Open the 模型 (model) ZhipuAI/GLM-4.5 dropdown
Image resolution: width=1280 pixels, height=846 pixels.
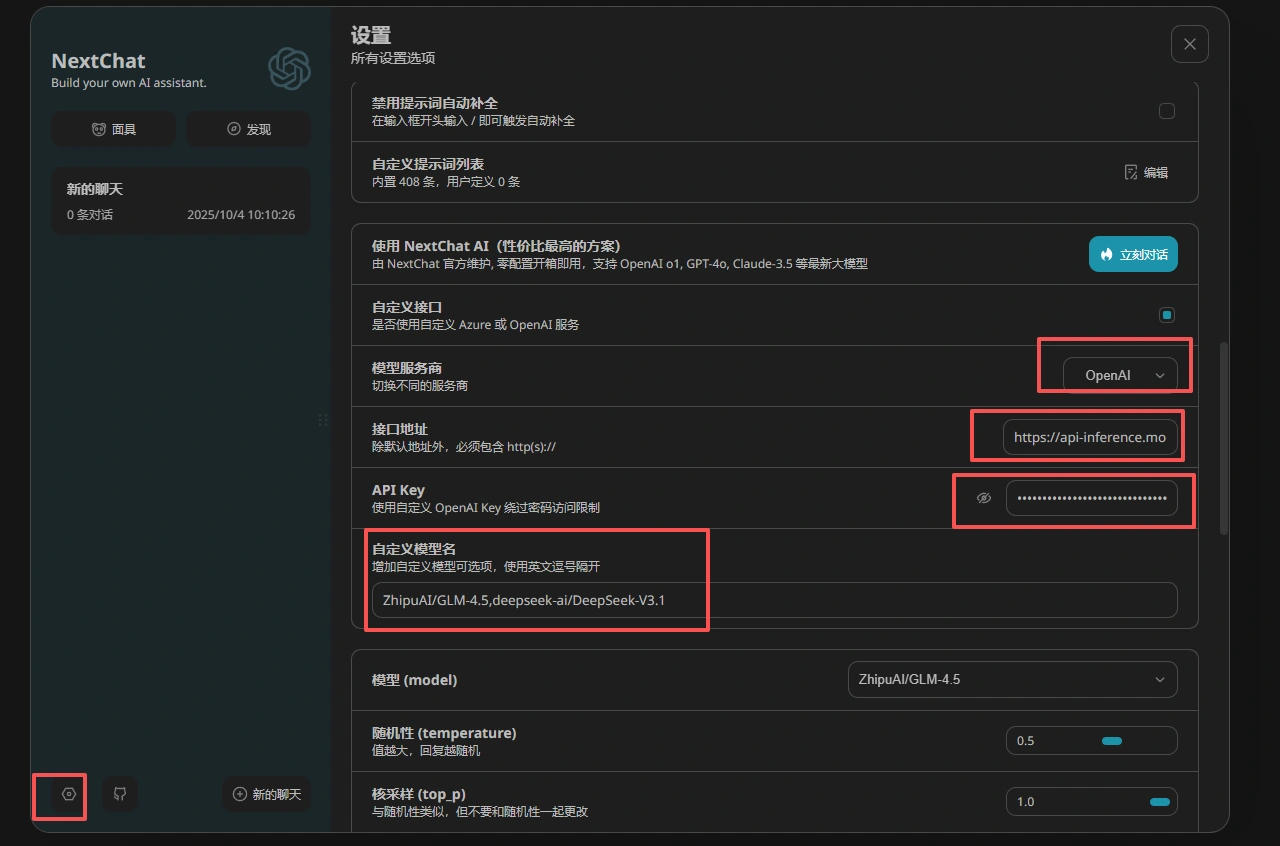coord(1011,679)
